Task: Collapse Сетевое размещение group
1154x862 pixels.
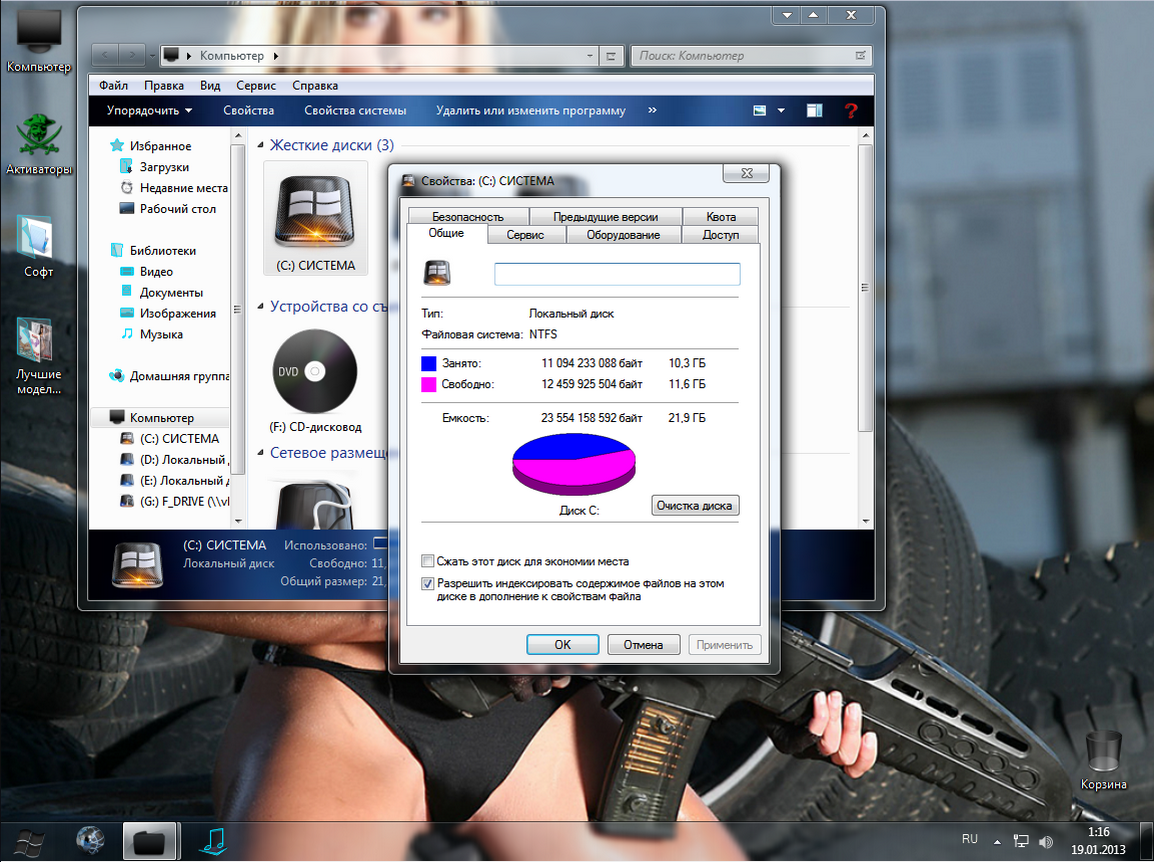Action: coord(261,453)
